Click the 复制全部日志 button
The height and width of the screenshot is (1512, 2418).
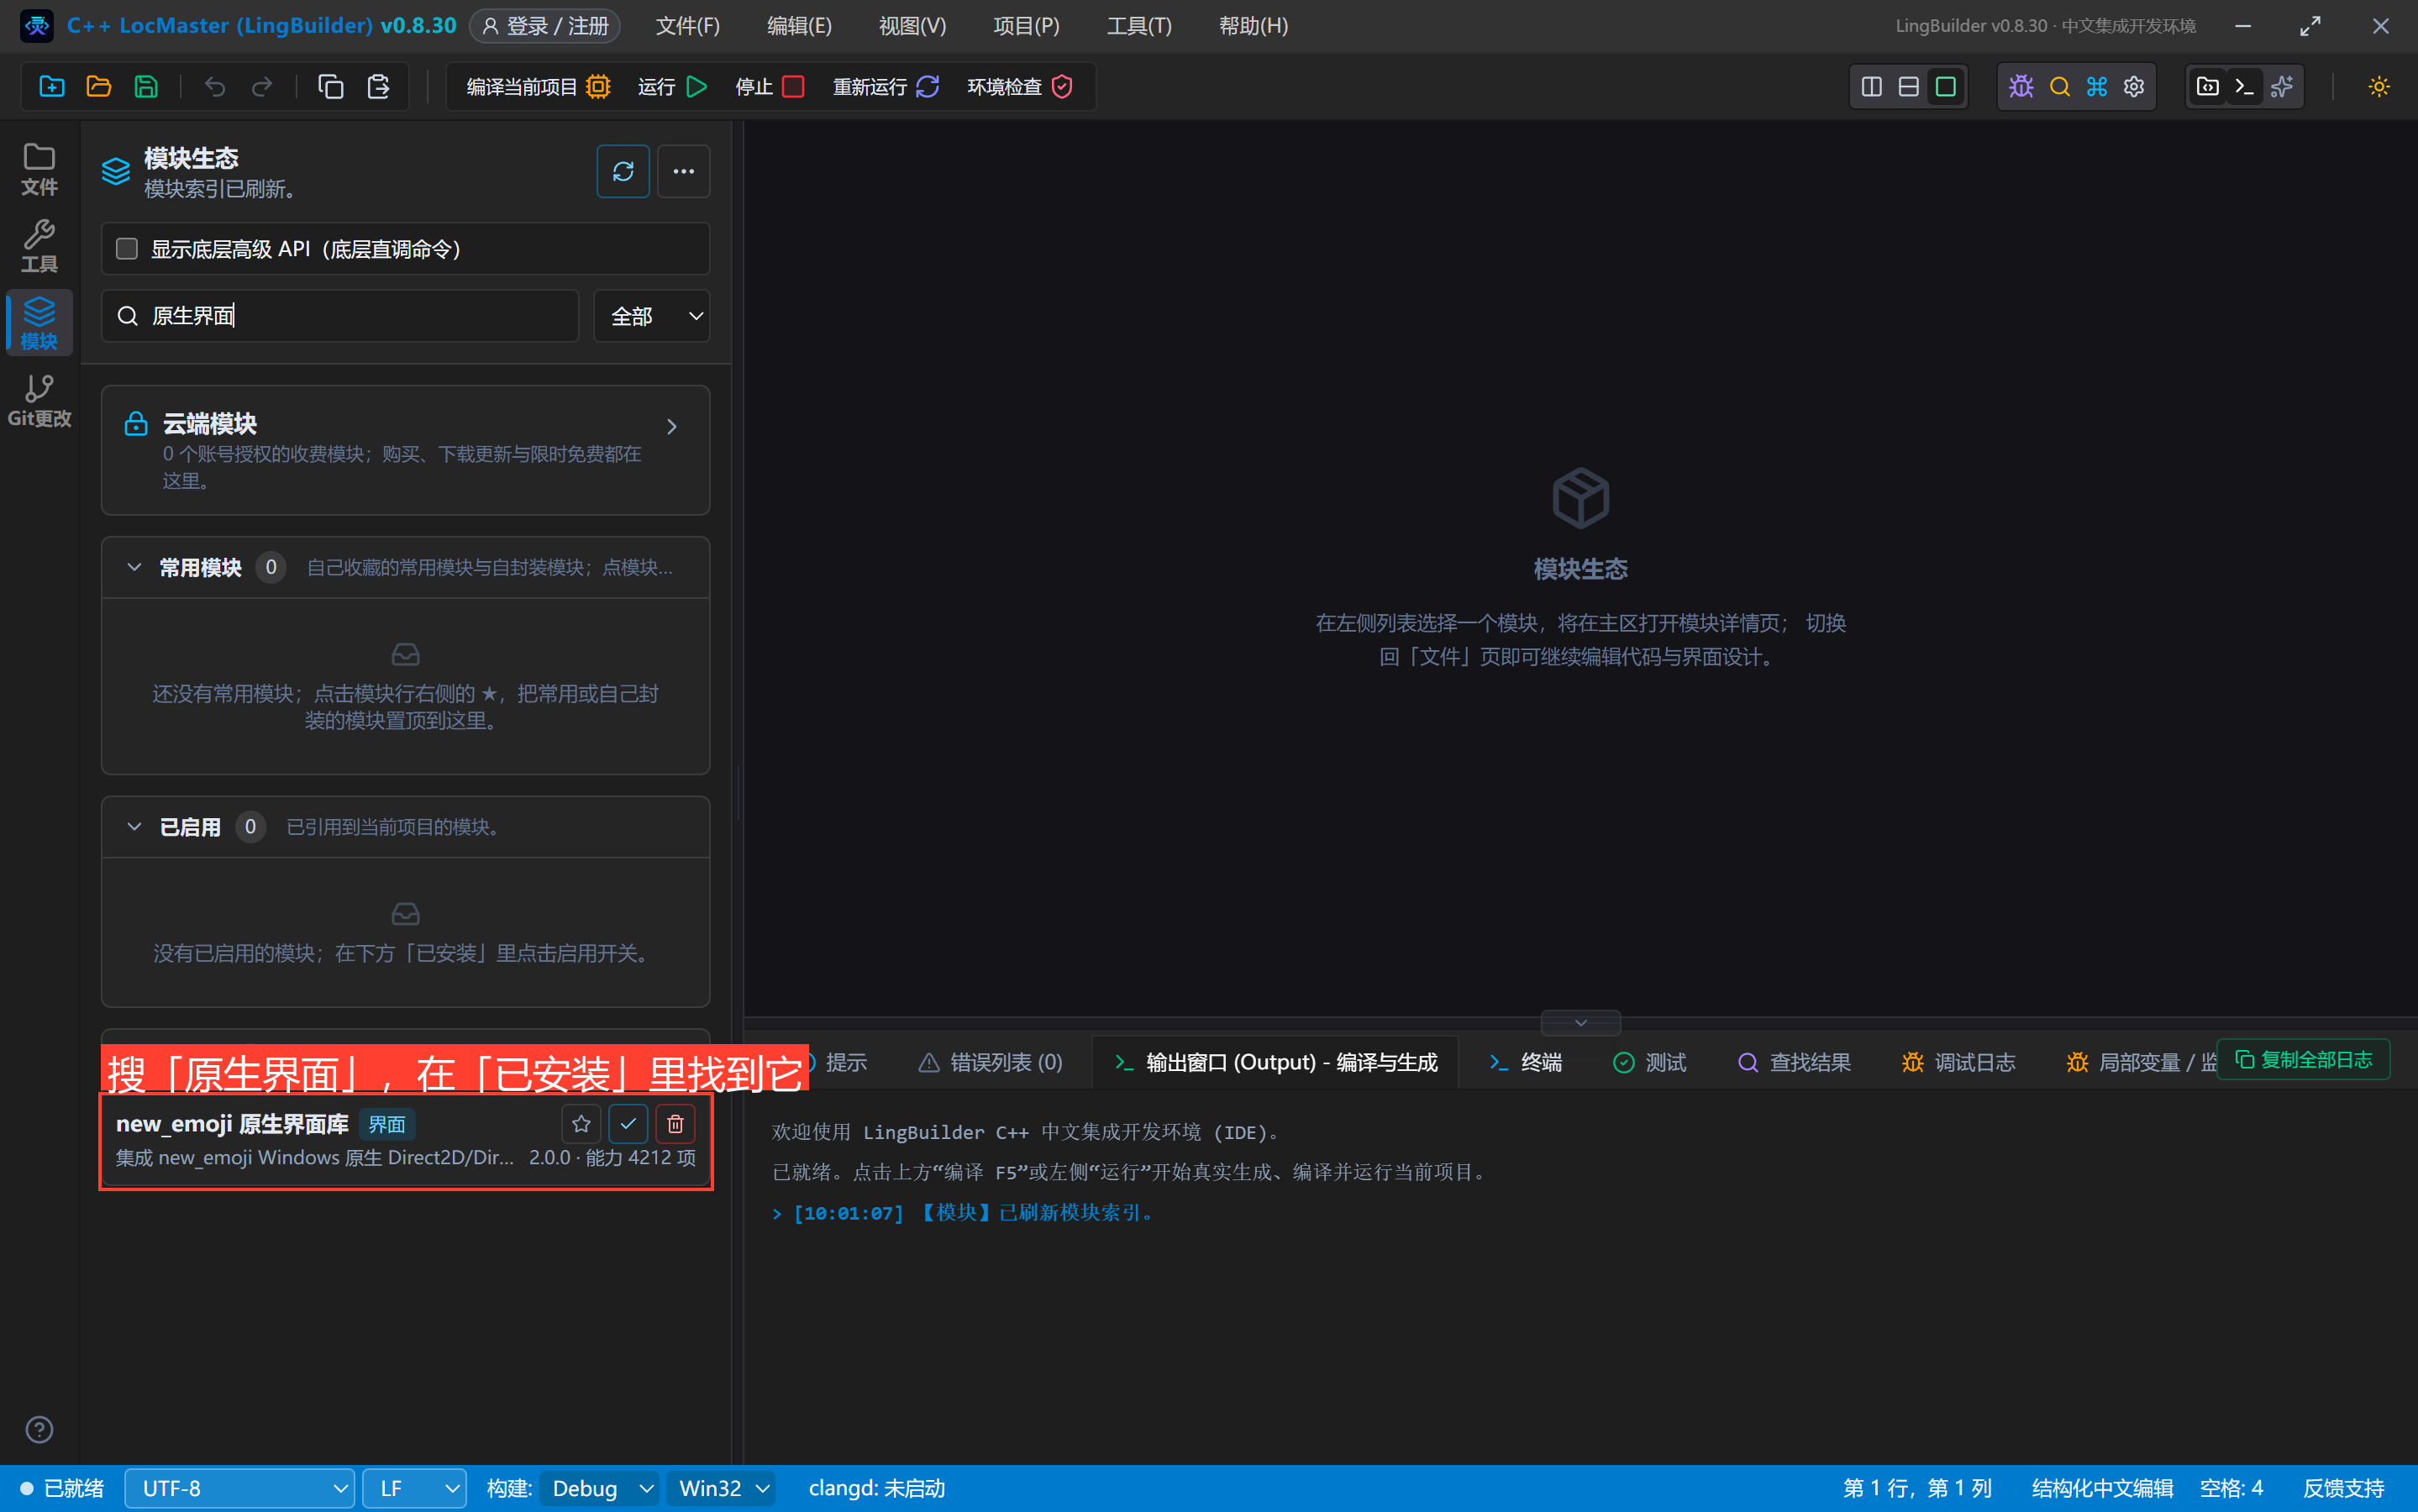point(2304,1059)
